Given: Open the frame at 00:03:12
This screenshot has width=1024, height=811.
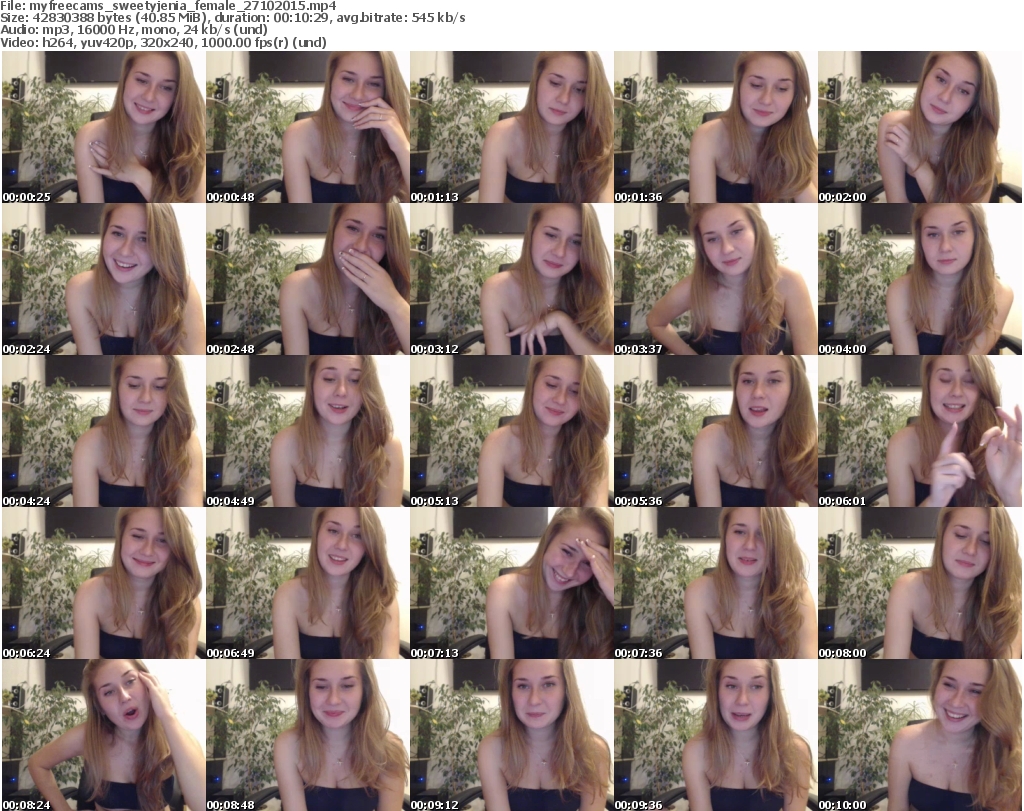Looking at the screenshot, I should coord(511,279).
